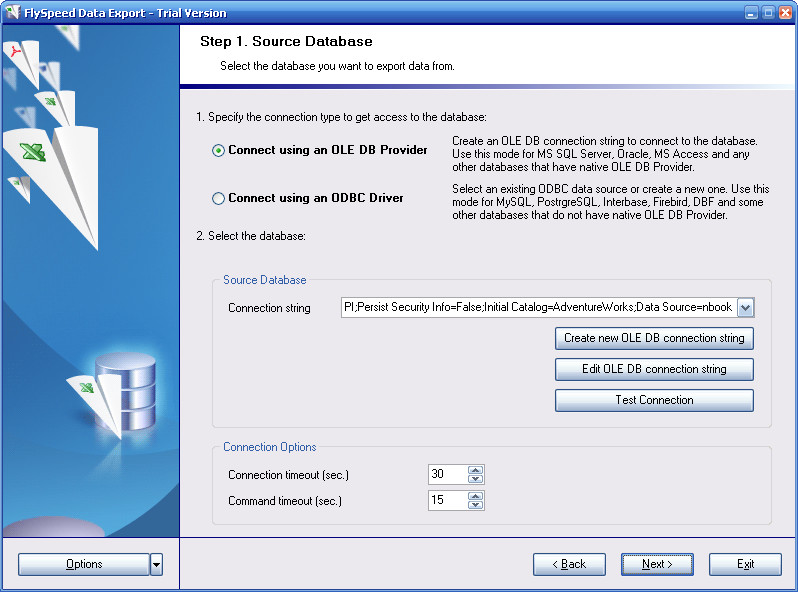Click the 'Connection timeout (sec.)' label
The width and height of the screenshot is (798, 592).
tap(289, 475)
